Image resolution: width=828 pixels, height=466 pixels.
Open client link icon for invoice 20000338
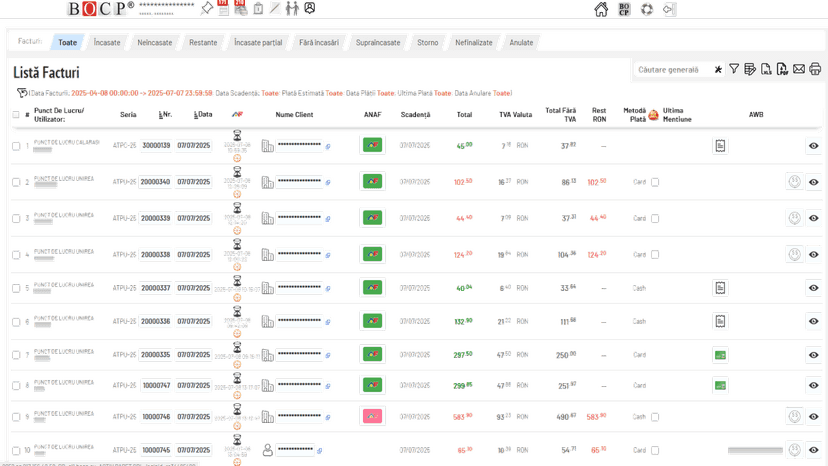point(328,255)
